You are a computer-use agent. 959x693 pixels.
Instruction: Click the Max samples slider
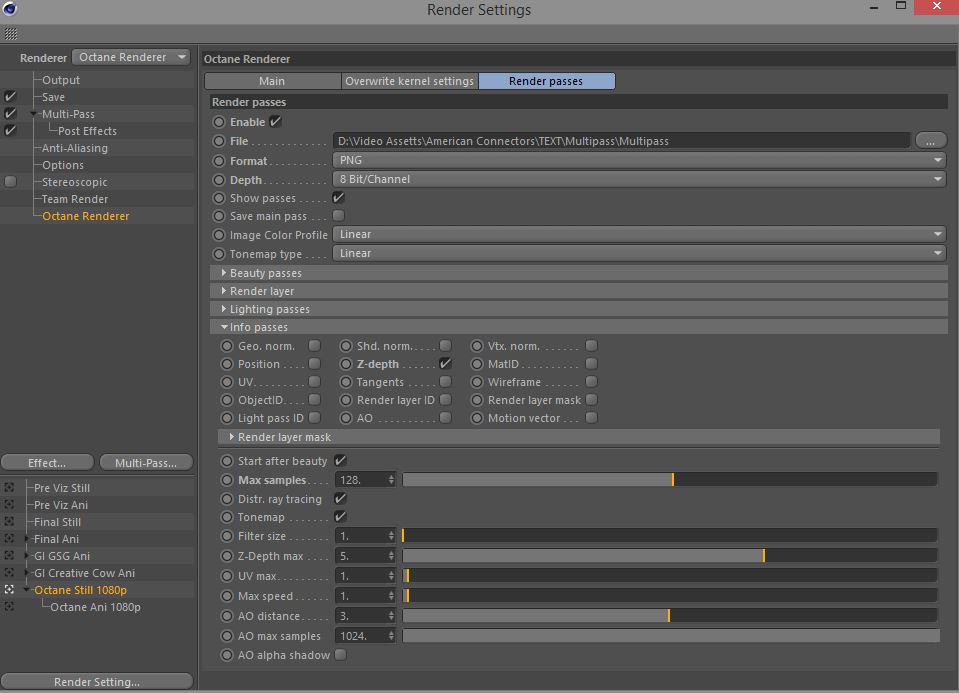pyautogui.click(x=670, y=480)
